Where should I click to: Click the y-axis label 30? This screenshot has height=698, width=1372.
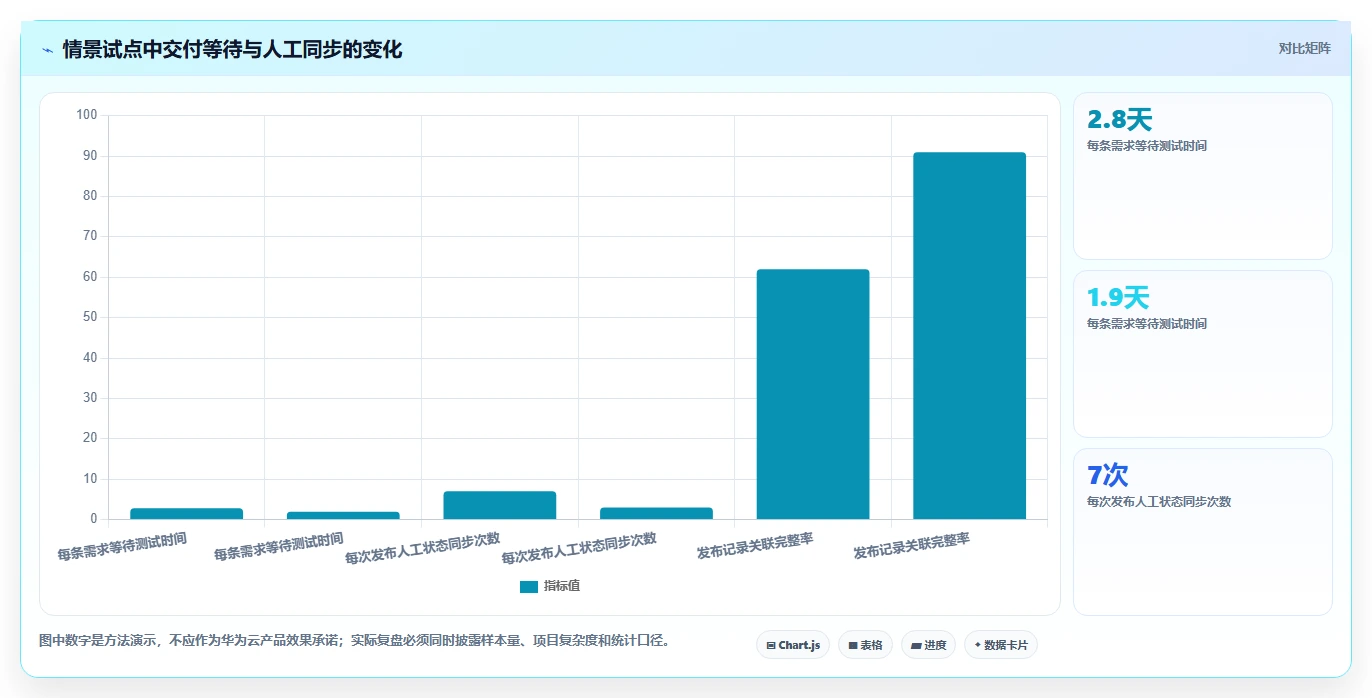pos(90,398)
